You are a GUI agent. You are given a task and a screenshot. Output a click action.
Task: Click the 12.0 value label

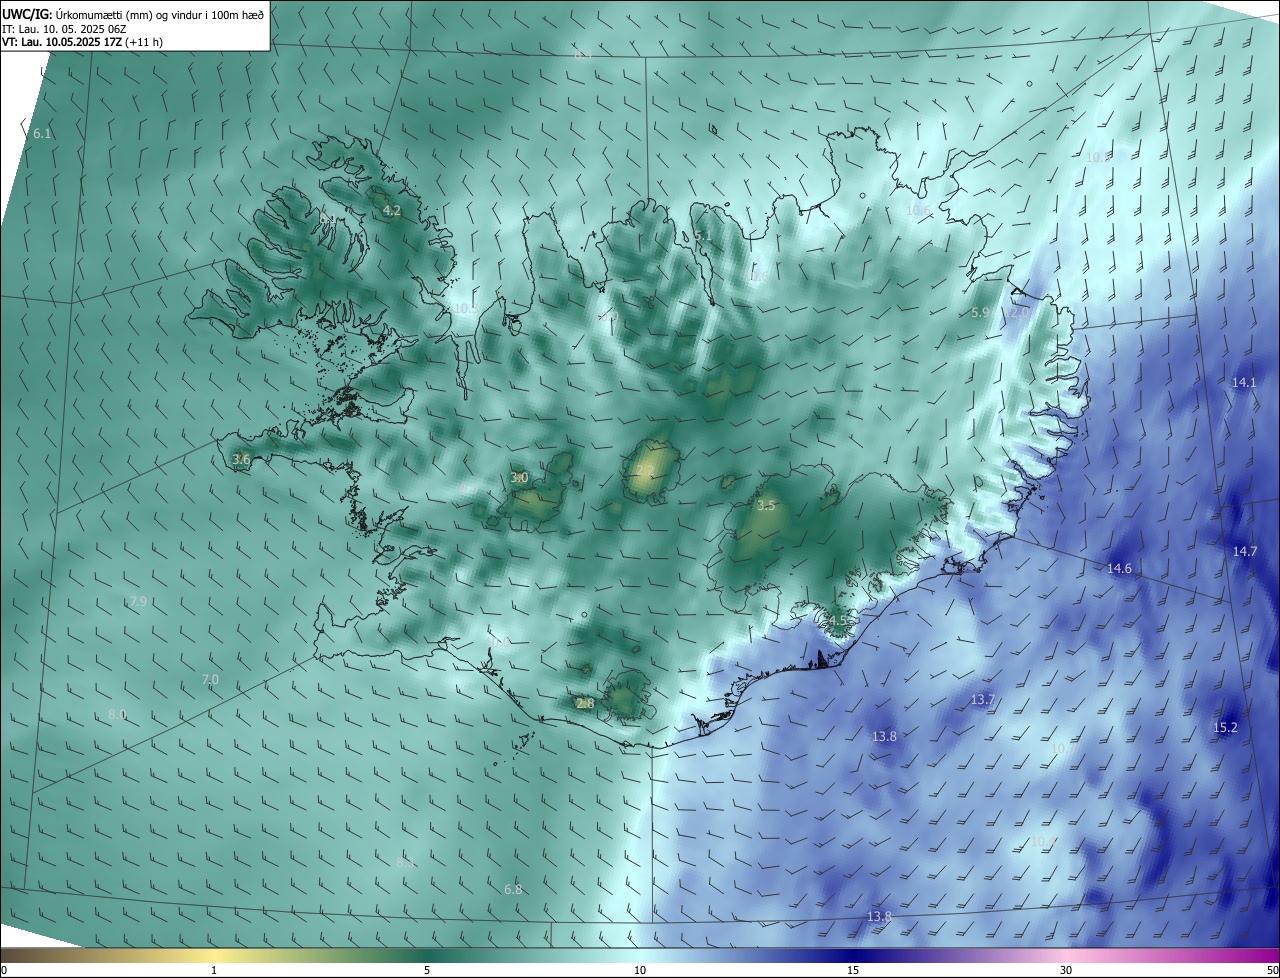pos(1016,312)
